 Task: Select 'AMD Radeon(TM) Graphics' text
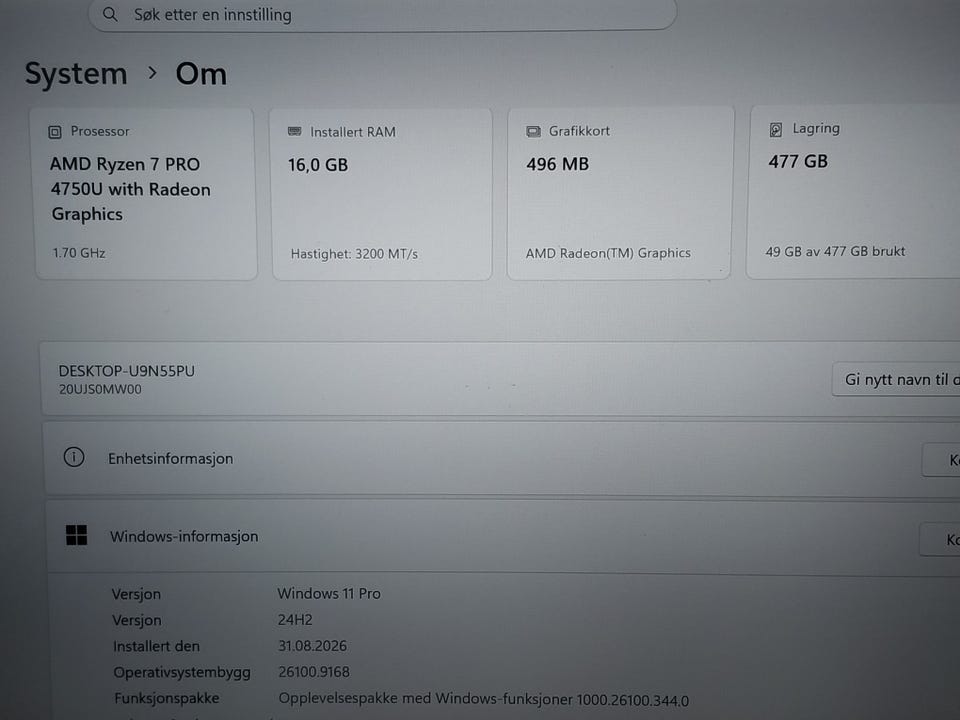pos(608,253)
